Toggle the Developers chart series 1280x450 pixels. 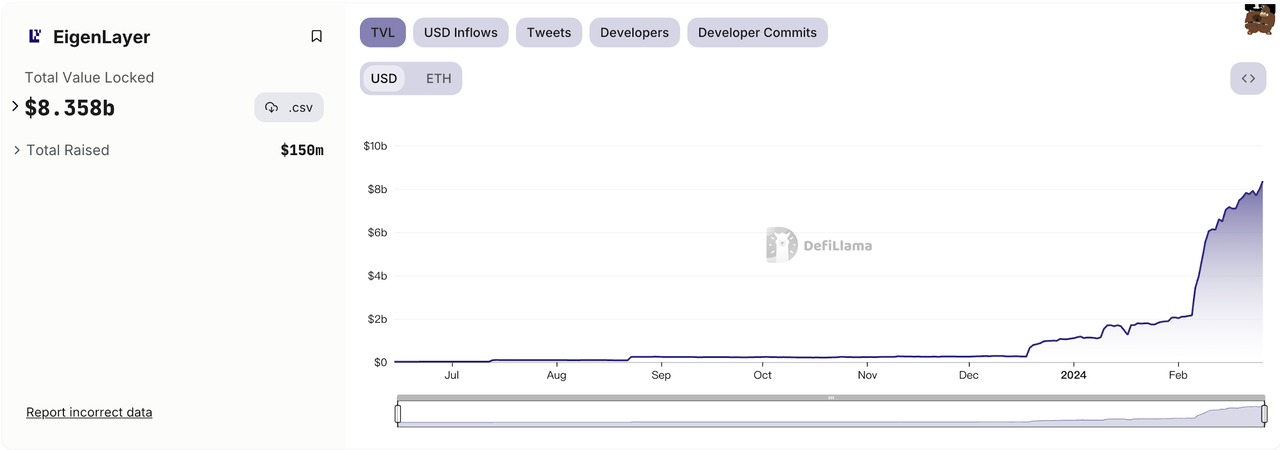pos(635,32)
